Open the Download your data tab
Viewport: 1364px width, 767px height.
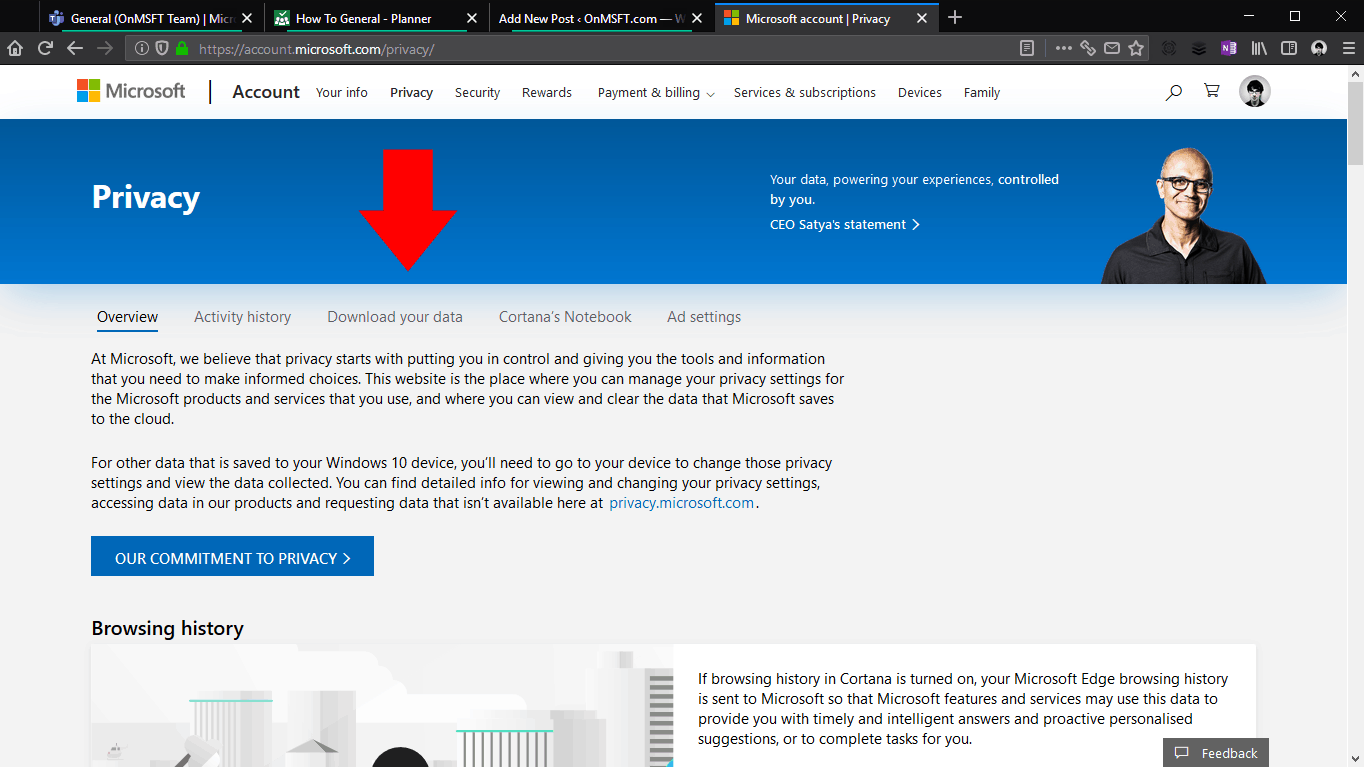point(395,317)
